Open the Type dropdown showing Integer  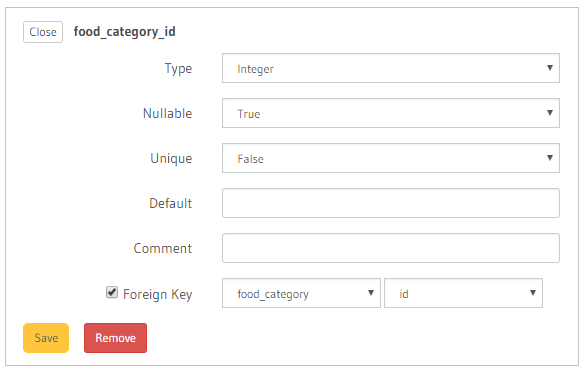tap(391, 68)
